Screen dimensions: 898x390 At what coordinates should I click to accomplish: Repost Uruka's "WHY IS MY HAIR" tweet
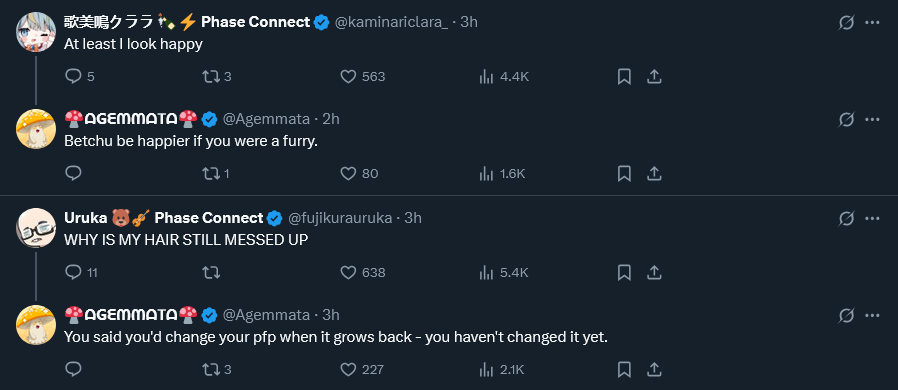211,272
